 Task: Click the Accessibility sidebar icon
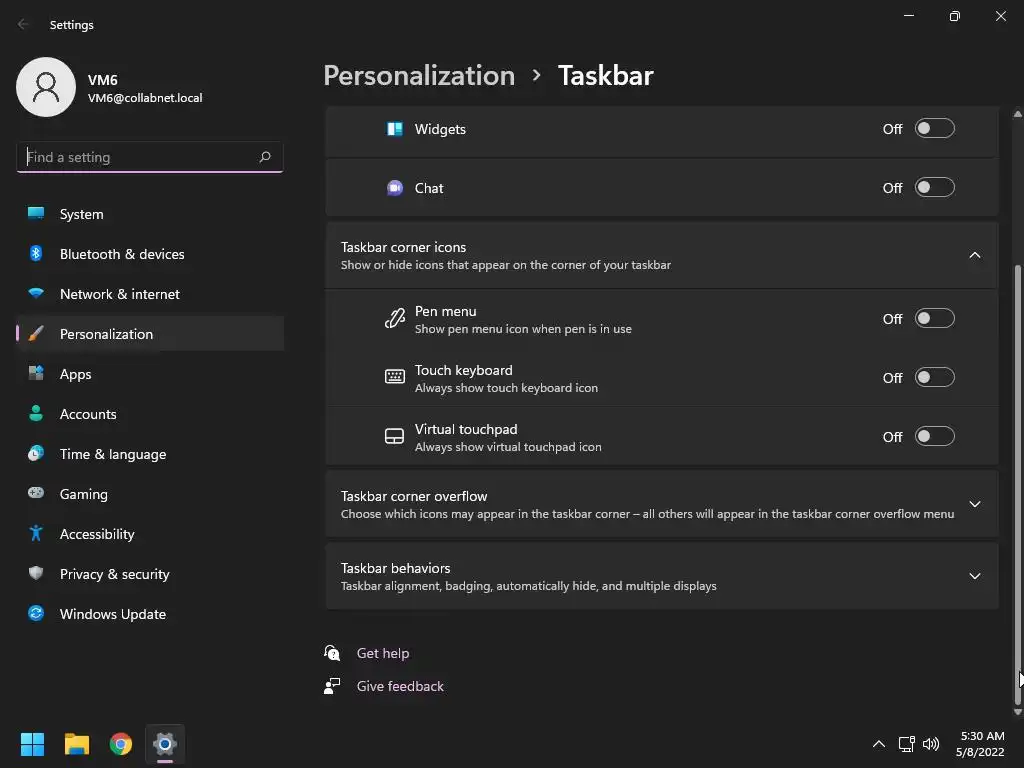tap(36, 534)
